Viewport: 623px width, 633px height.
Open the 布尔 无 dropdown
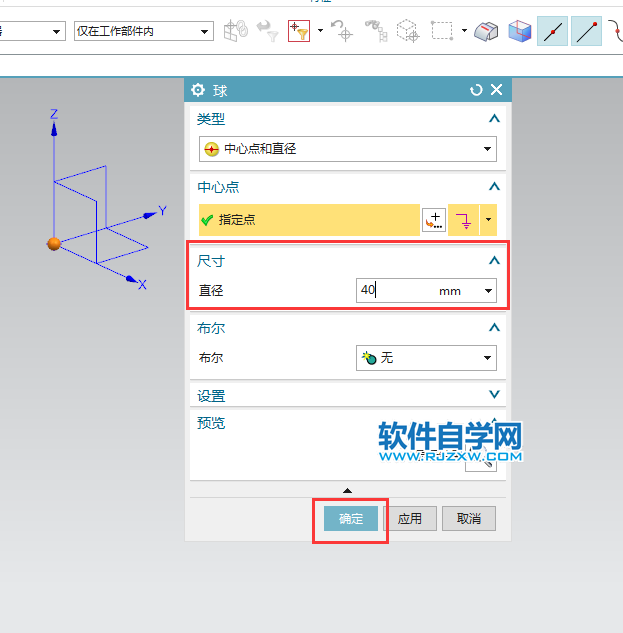pyautogui.click(x=426, y=358)
